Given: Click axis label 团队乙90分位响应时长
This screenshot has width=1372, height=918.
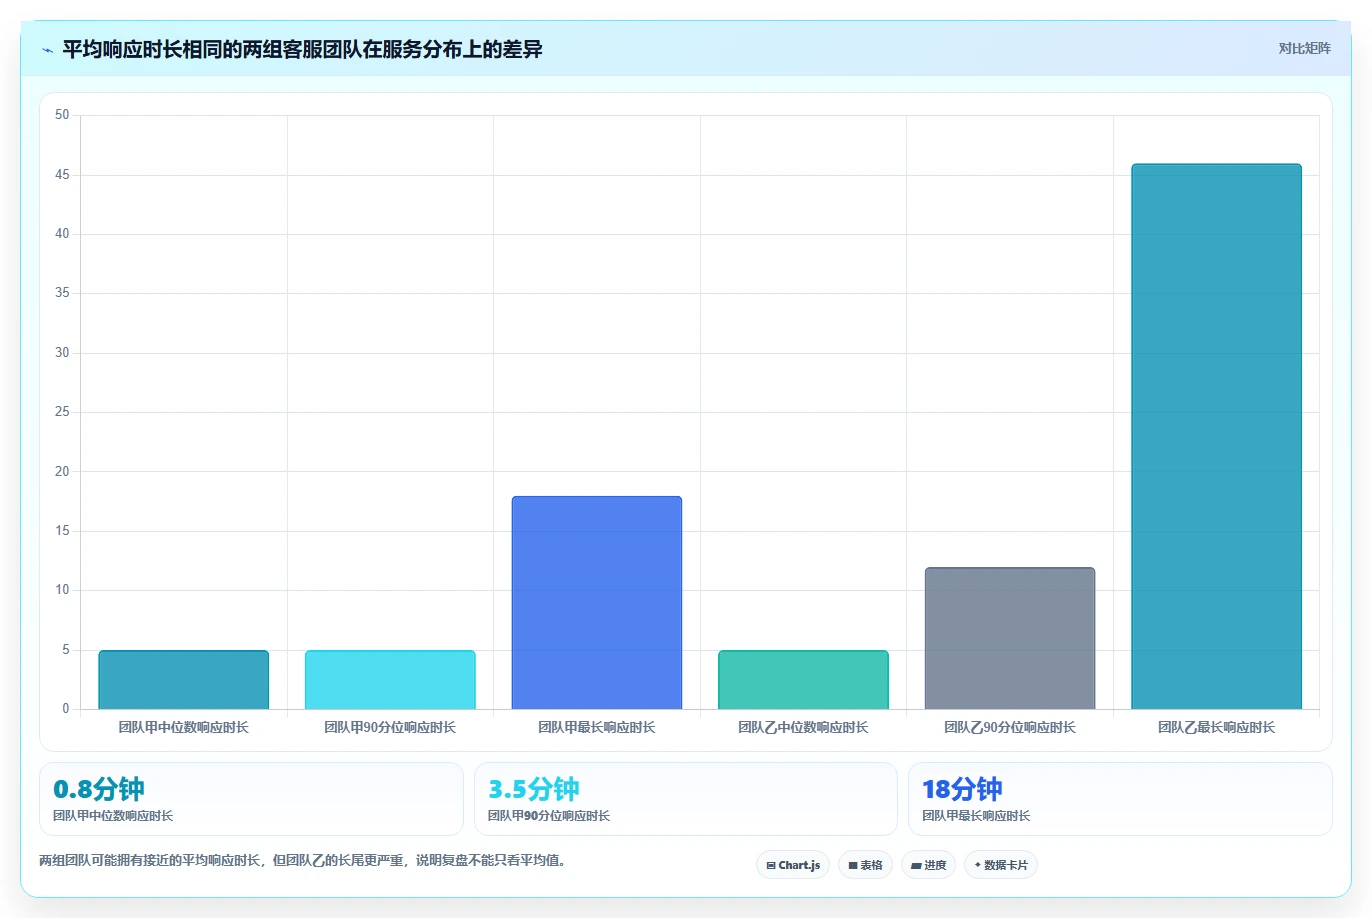Looking at the screenshot, I should (1010, 727).
